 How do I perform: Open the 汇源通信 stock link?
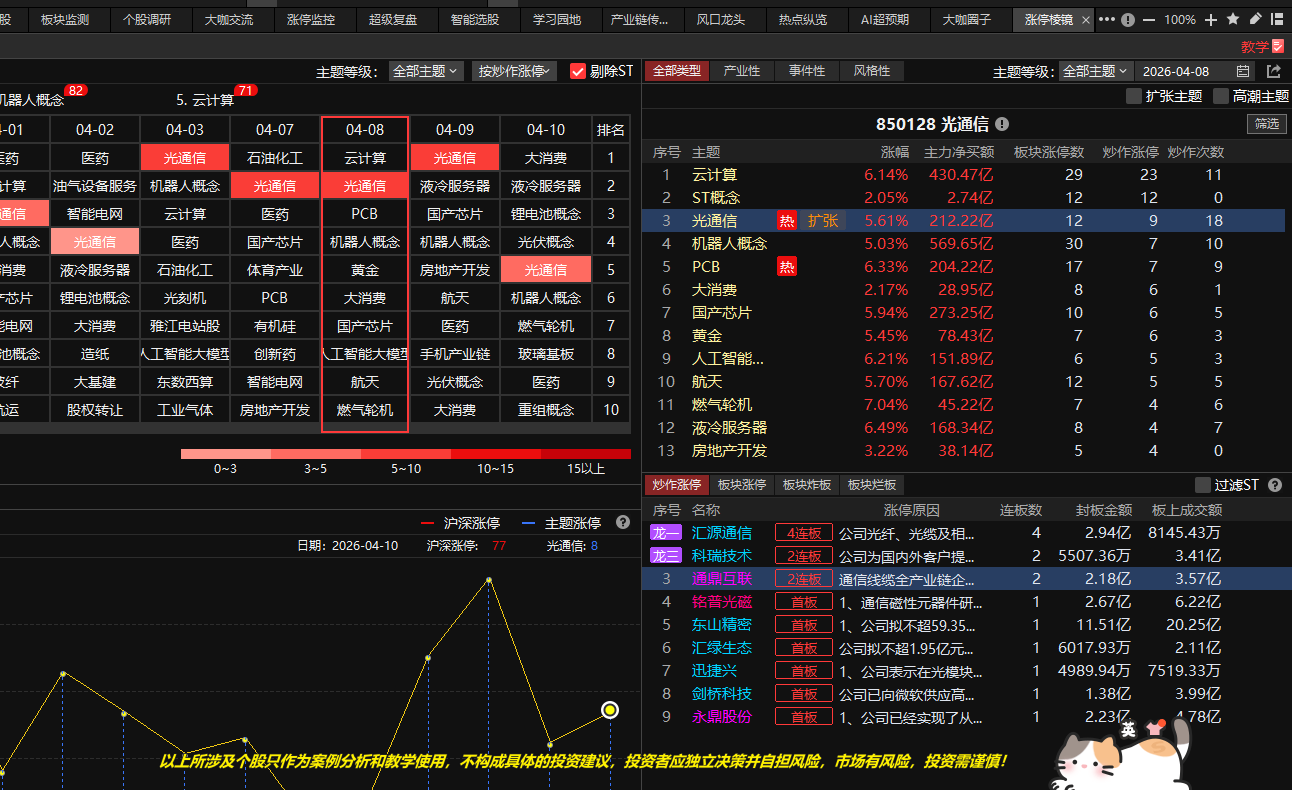pos(721,533)
